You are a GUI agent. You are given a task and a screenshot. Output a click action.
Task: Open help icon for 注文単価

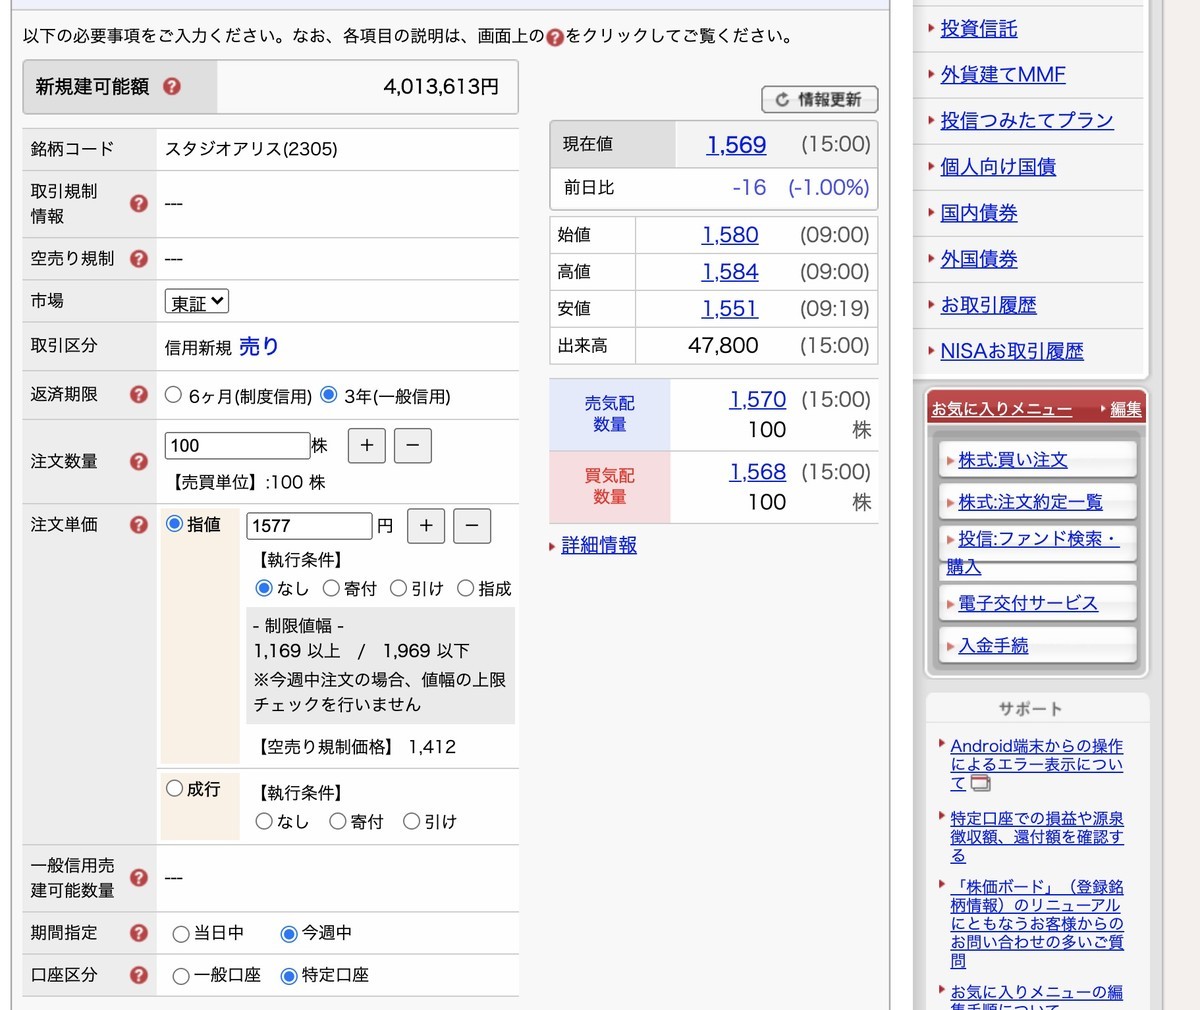(x=139, y=524)
